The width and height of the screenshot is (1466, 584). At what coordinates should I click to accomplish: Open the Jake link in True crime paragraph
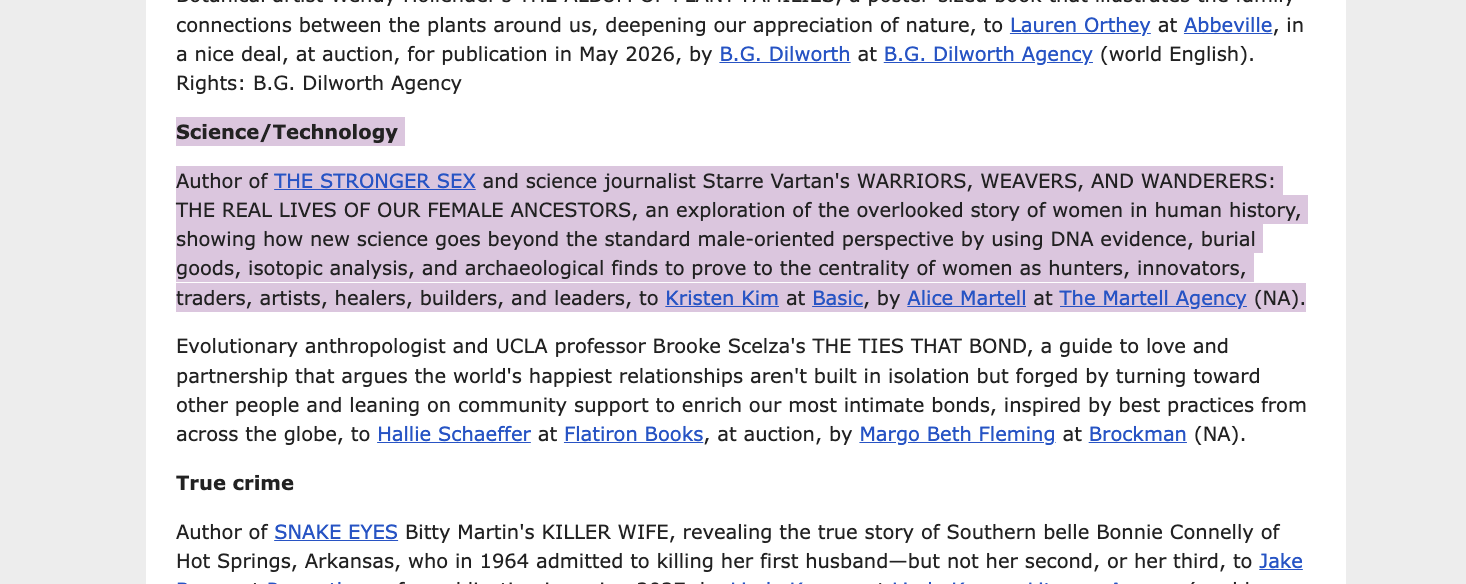[x=1280, y=561]
